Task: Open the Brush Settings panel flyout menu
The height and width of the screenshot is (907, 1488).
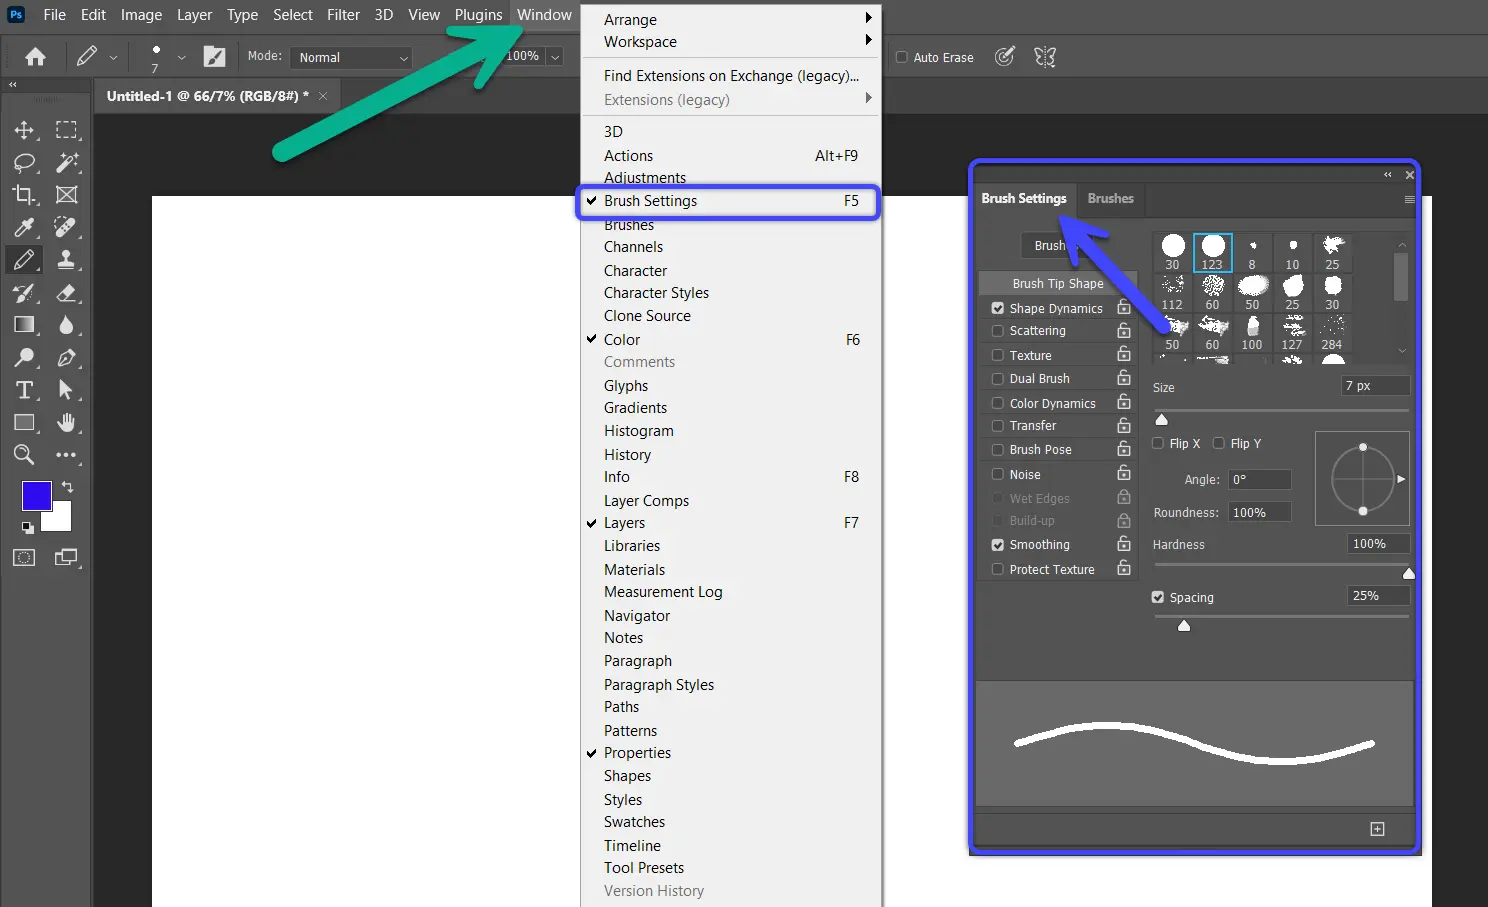Action: [1409, 199]
